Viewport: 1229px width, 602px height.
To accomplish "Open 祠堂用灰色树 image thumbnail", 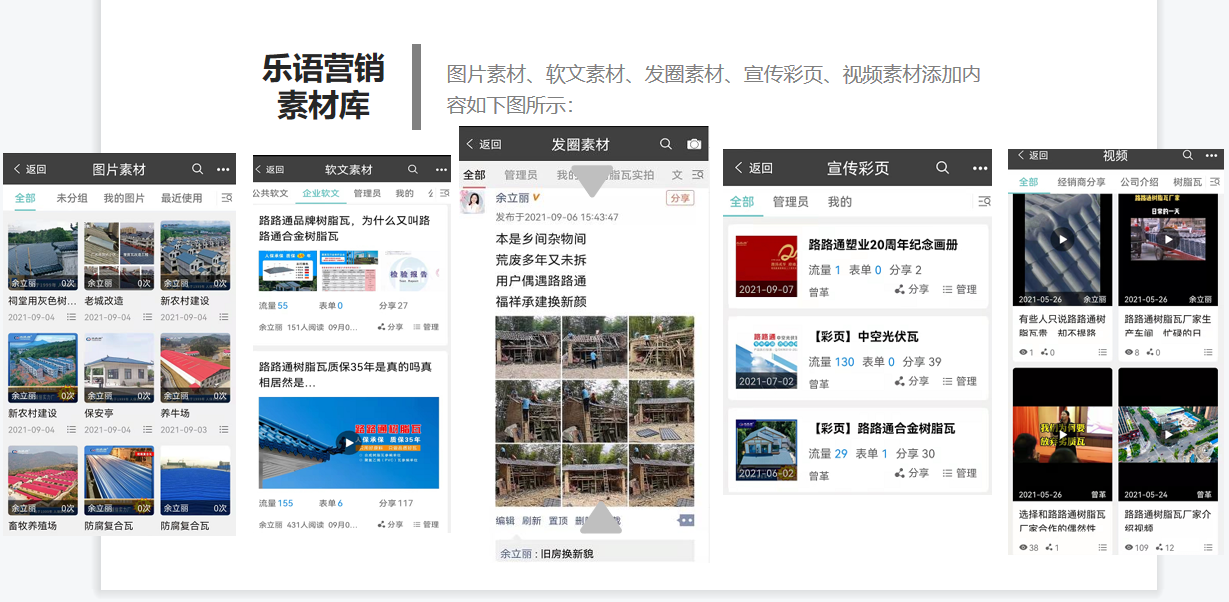I will point(43,256).
